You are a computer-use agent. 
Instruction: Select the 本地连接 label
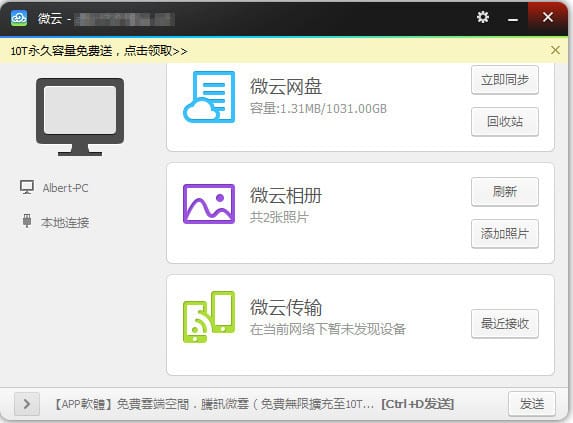65,222
